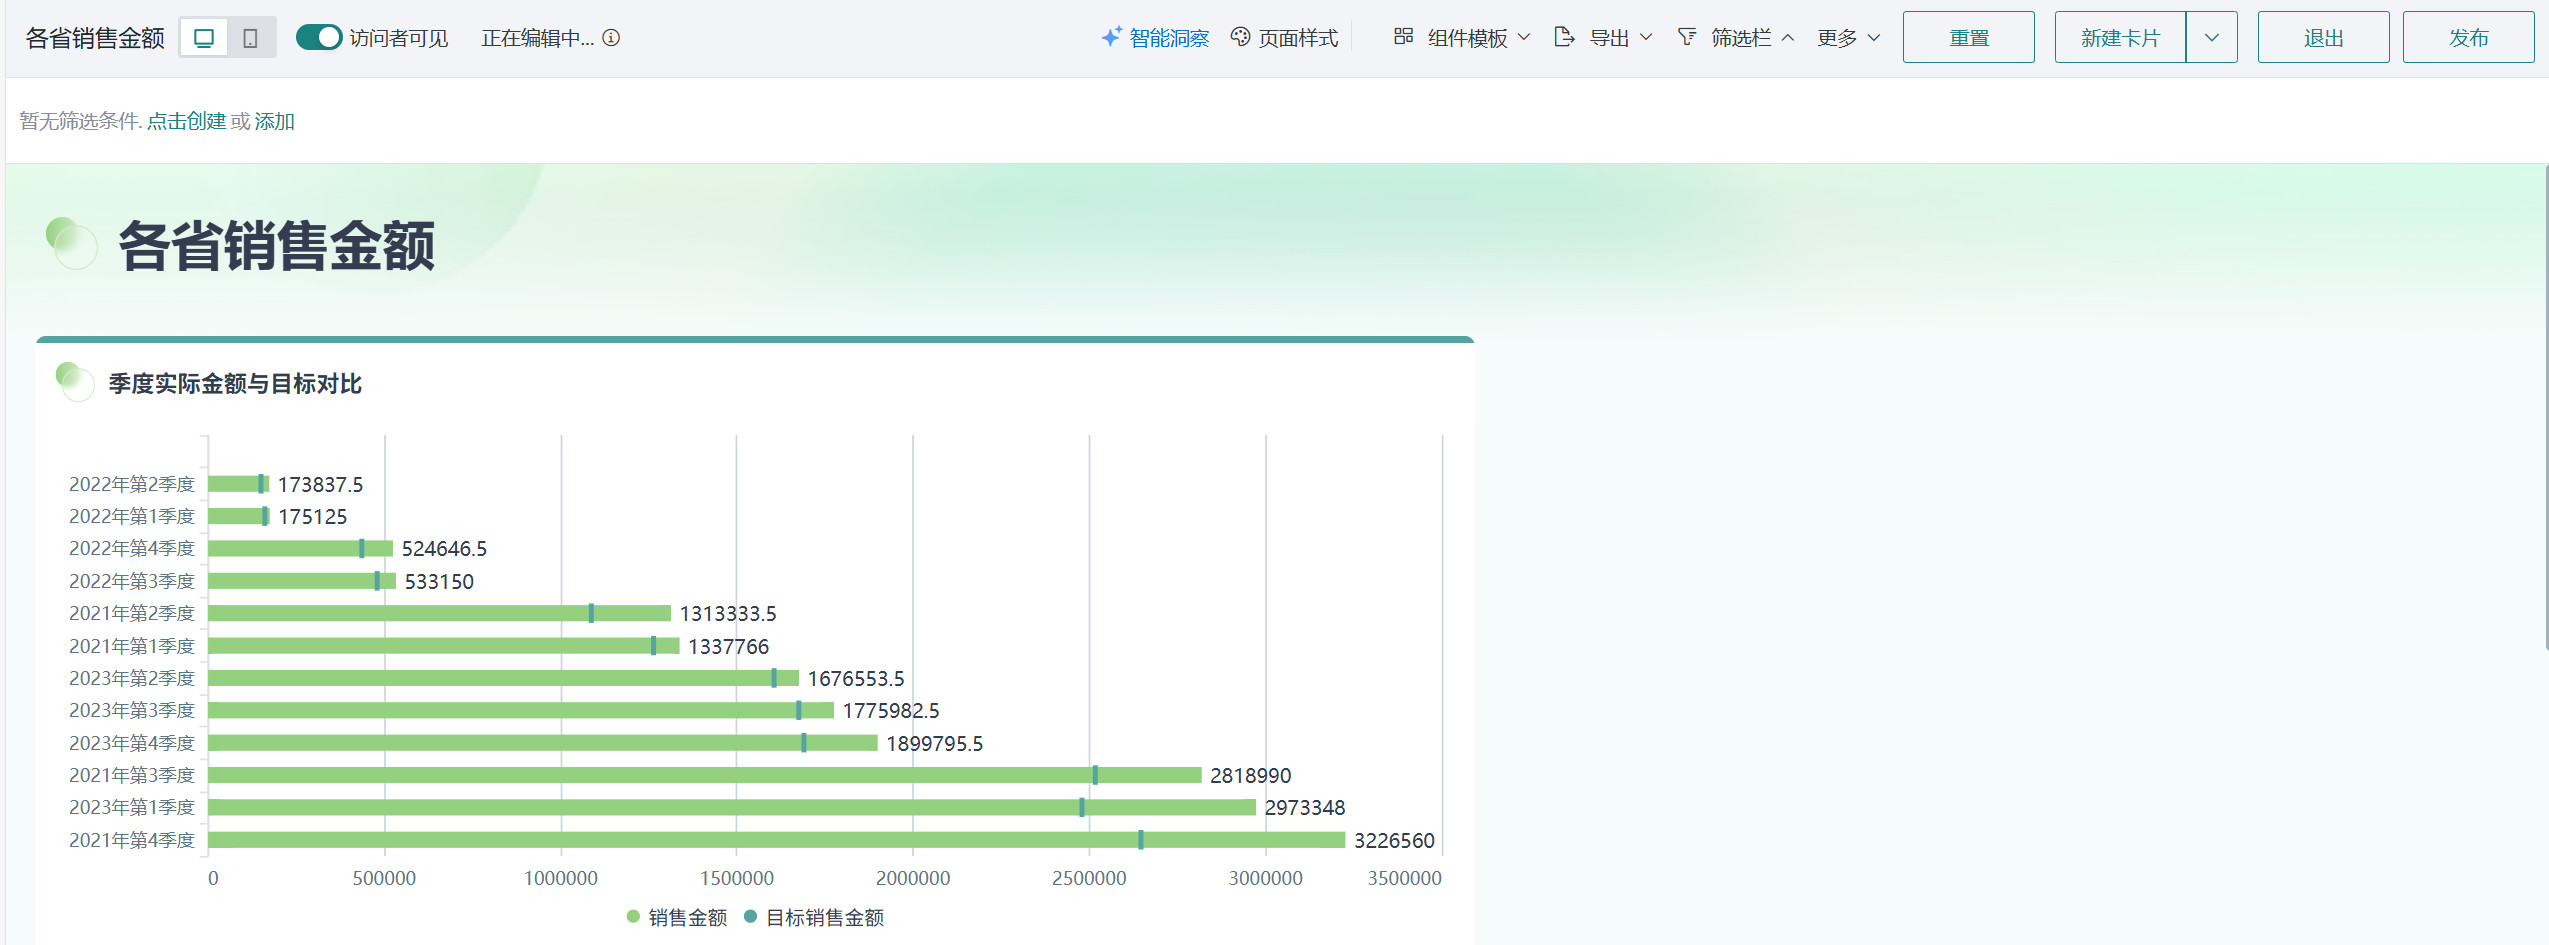Click the 导出 export icon
Screen dimensions: 2549x945
1564,37
